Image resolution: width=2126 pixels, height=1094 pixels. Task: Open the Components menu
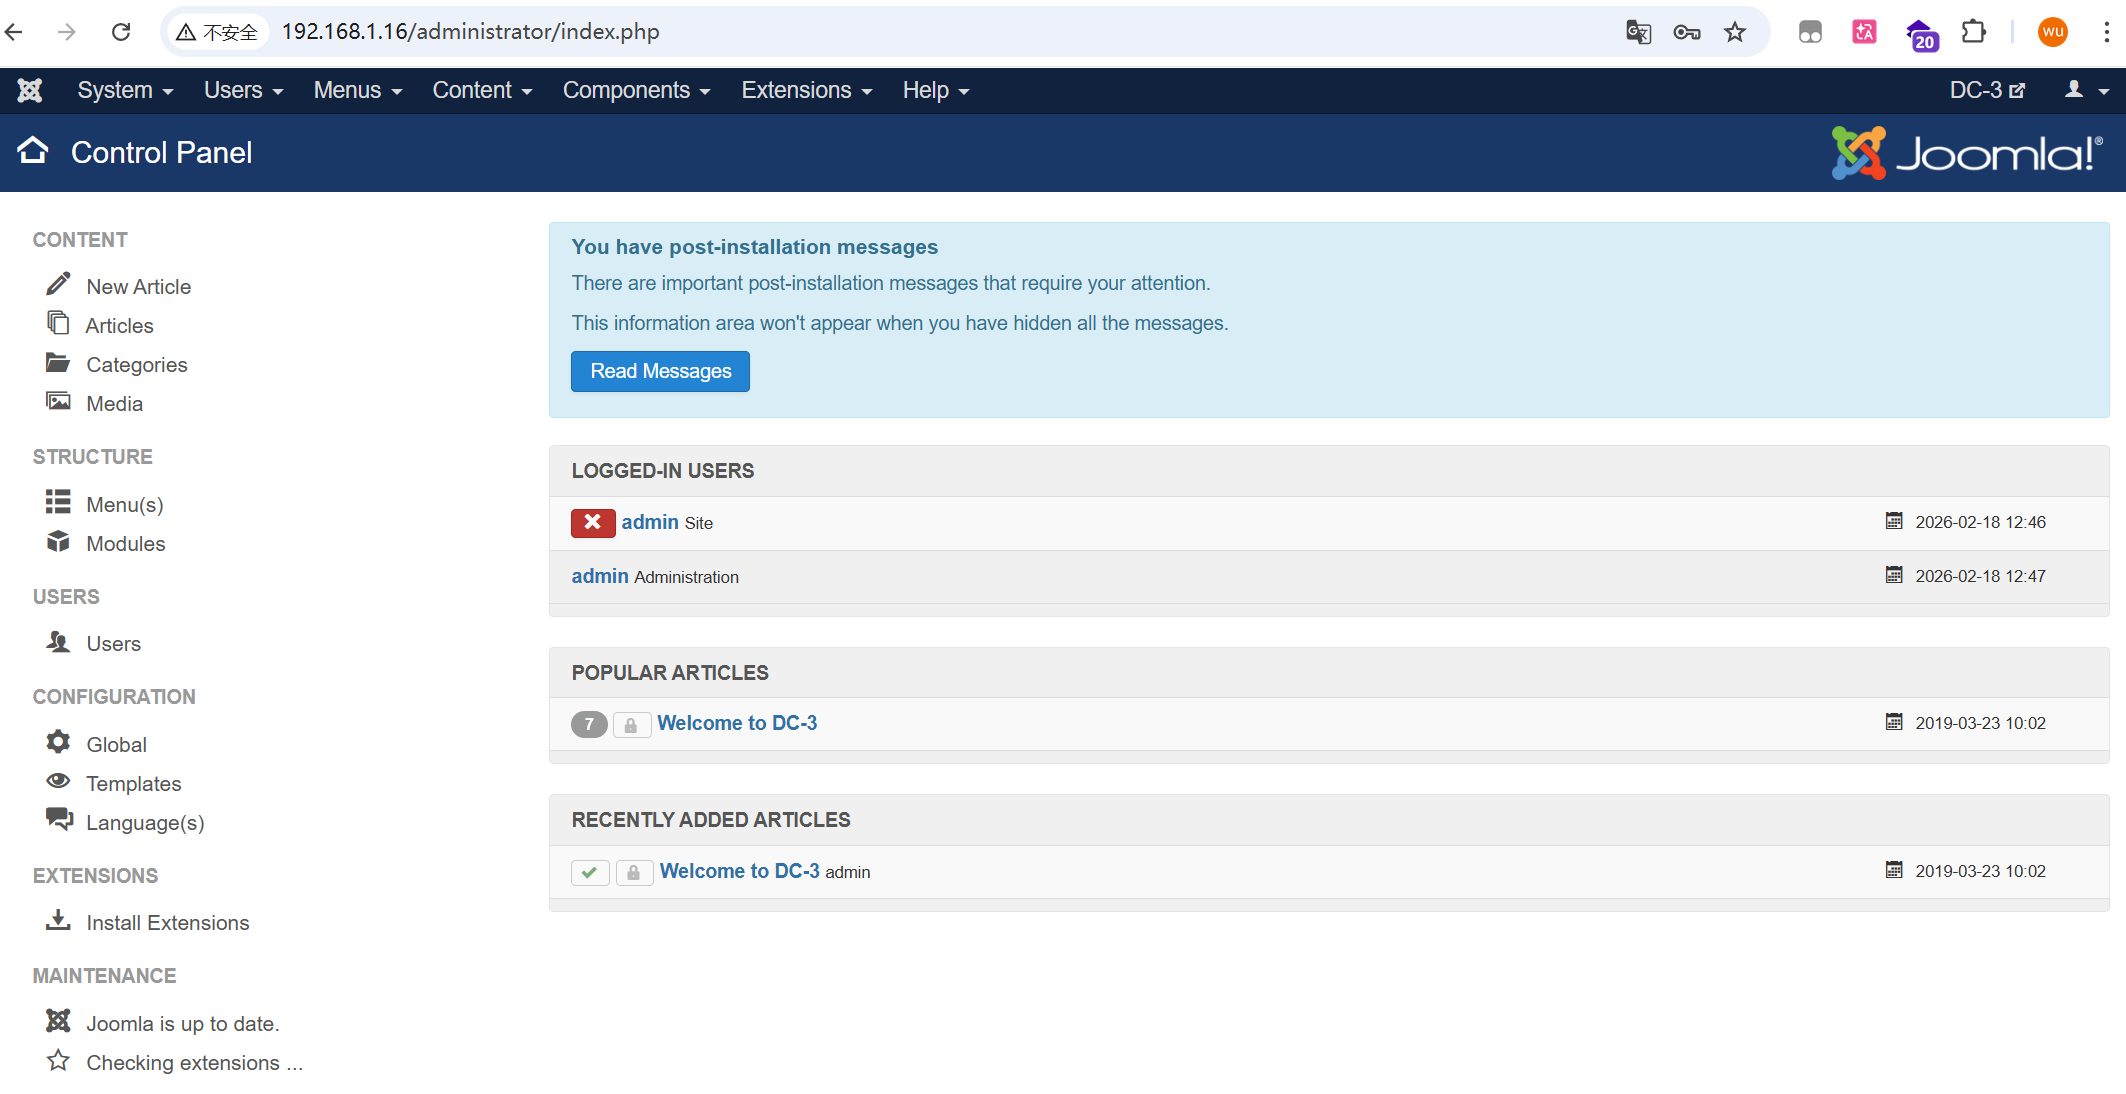click(636, 91)
